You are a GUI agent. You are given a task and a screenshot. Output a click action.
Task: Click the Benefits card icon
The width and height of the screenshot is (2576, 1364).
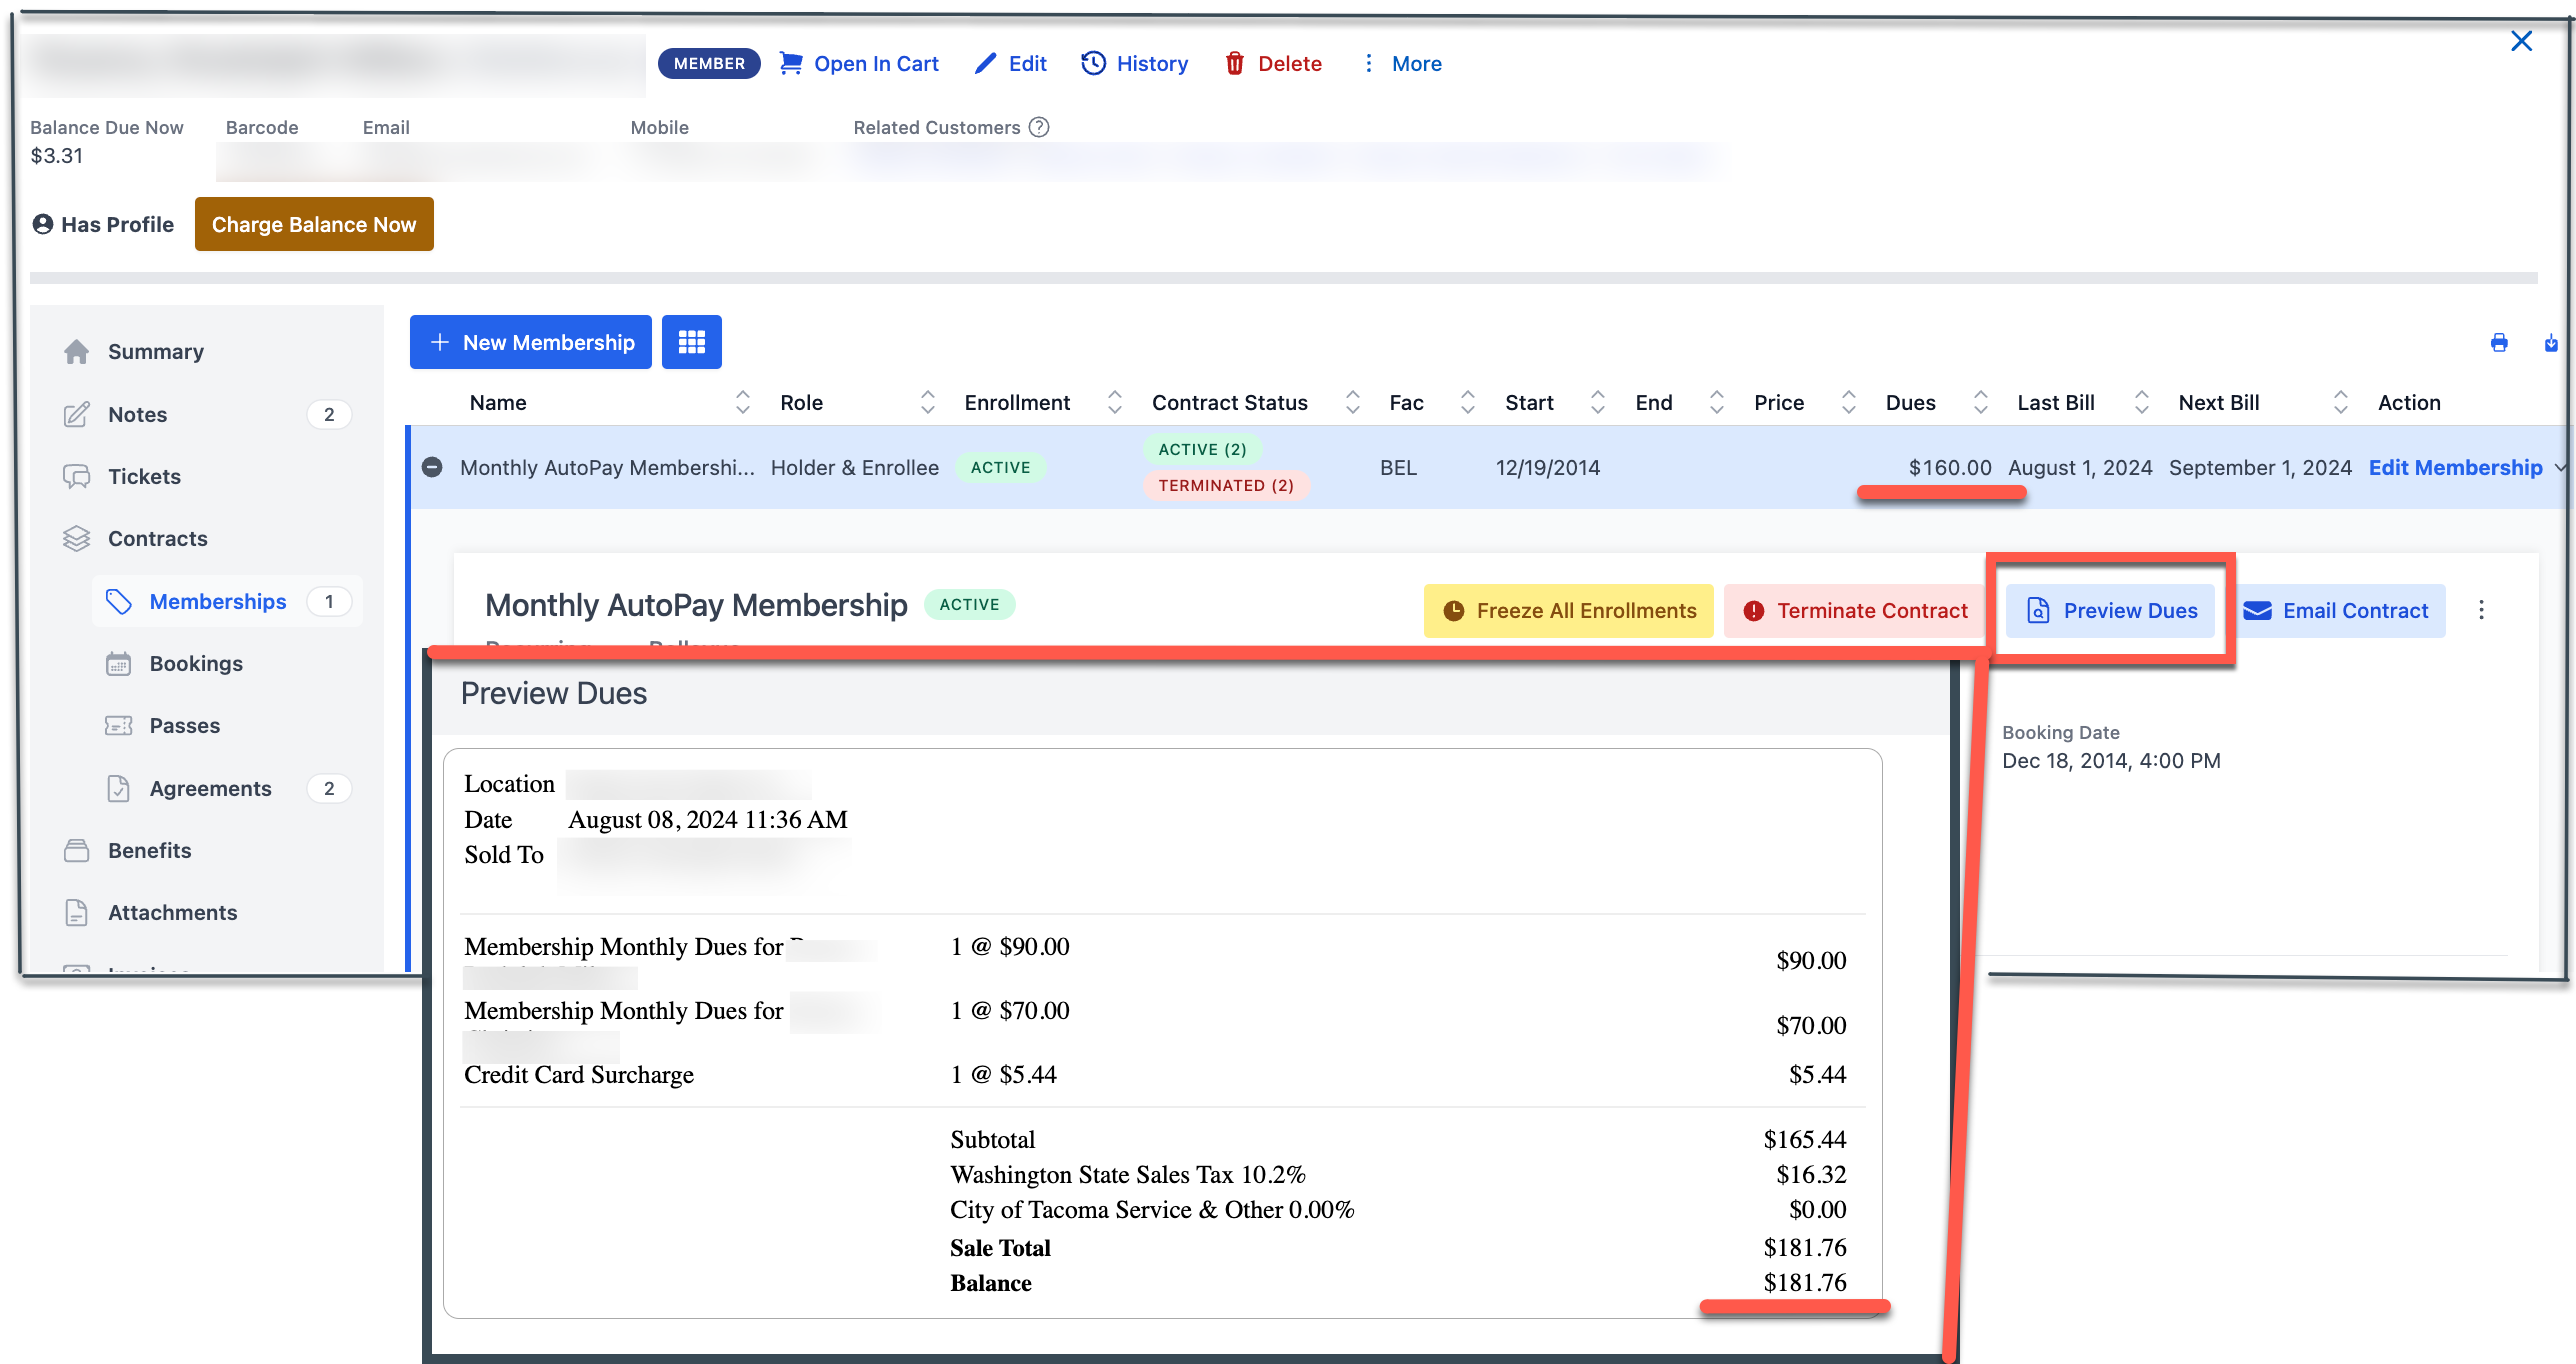(77, 850)
